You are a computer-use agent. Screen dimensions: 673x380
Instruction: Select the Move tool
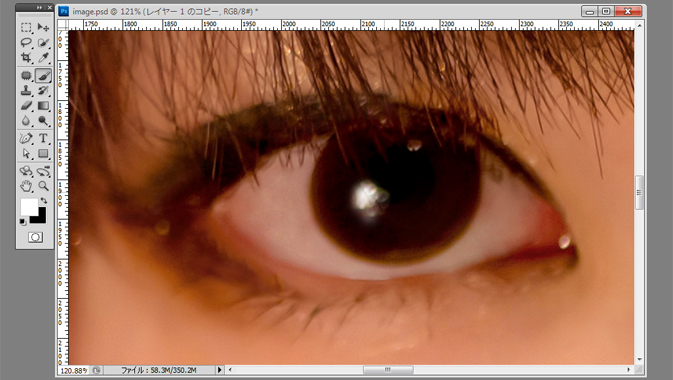(x=43, y=27)
